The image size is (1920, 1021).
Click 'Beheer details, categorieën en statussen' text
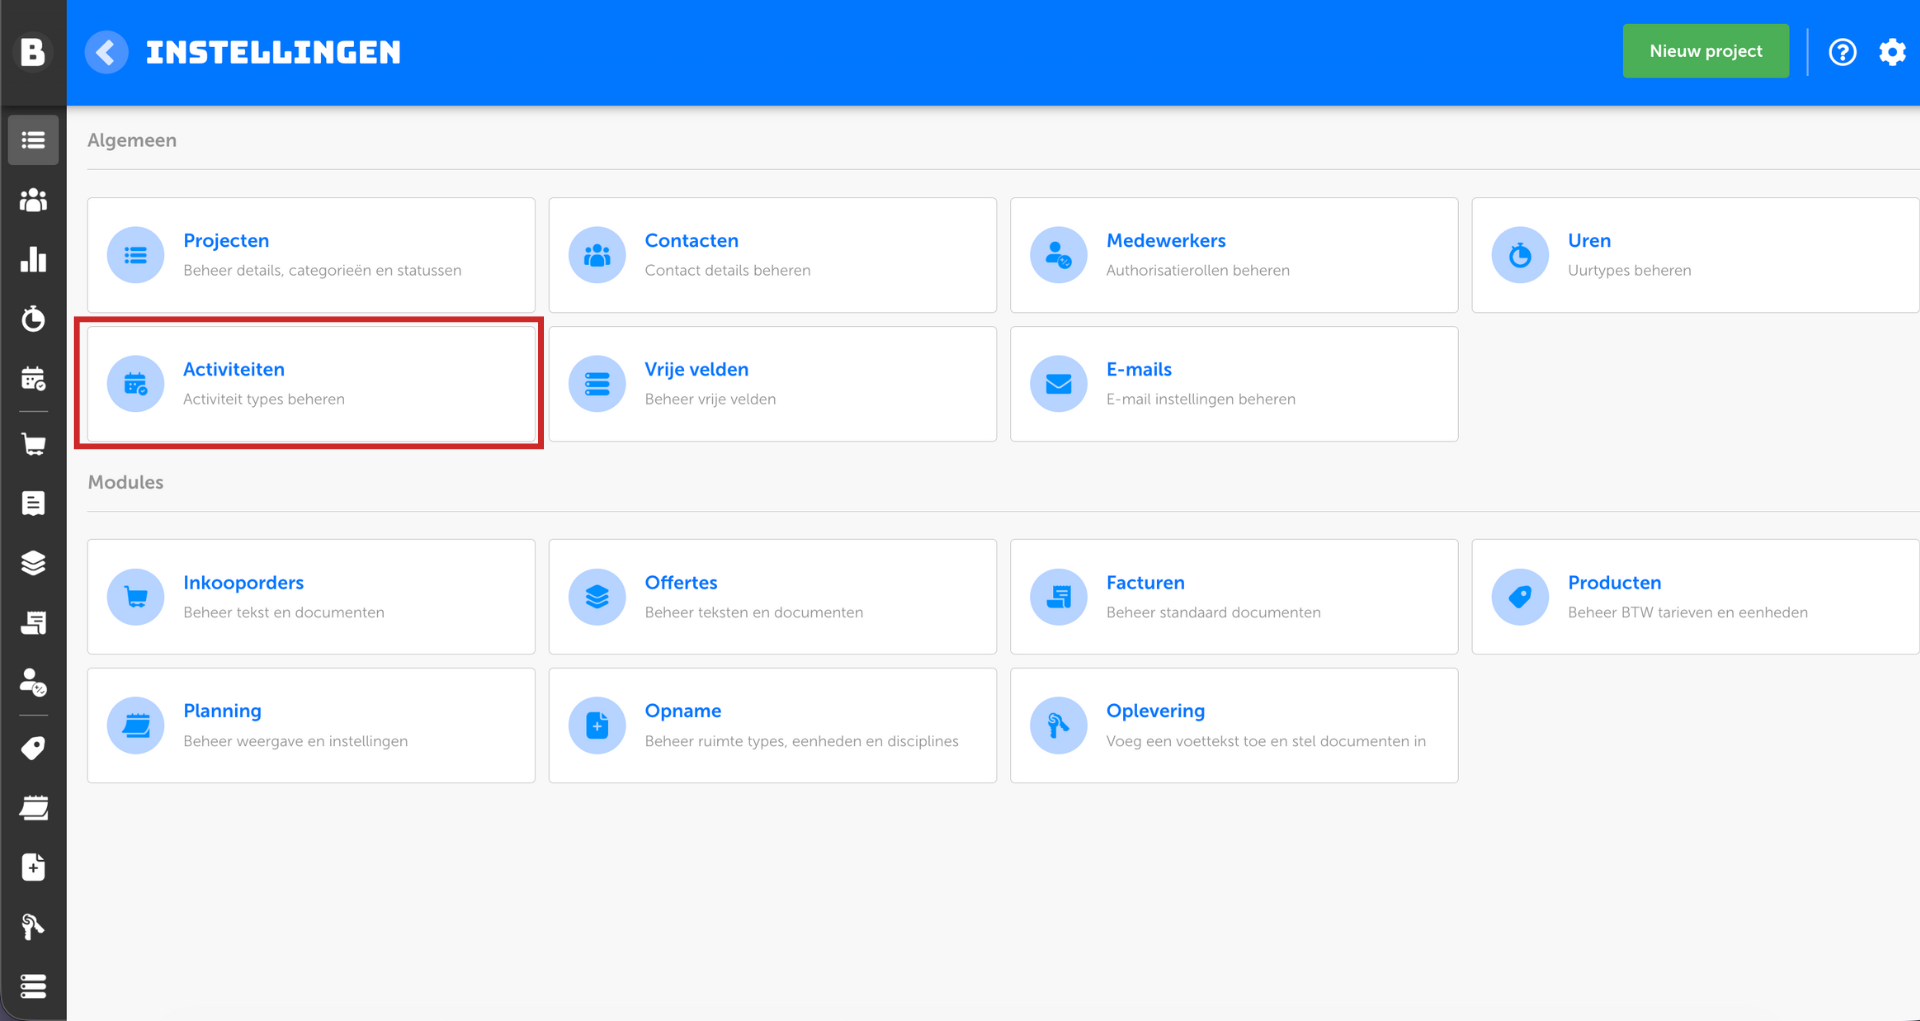[x=322, y=270]
